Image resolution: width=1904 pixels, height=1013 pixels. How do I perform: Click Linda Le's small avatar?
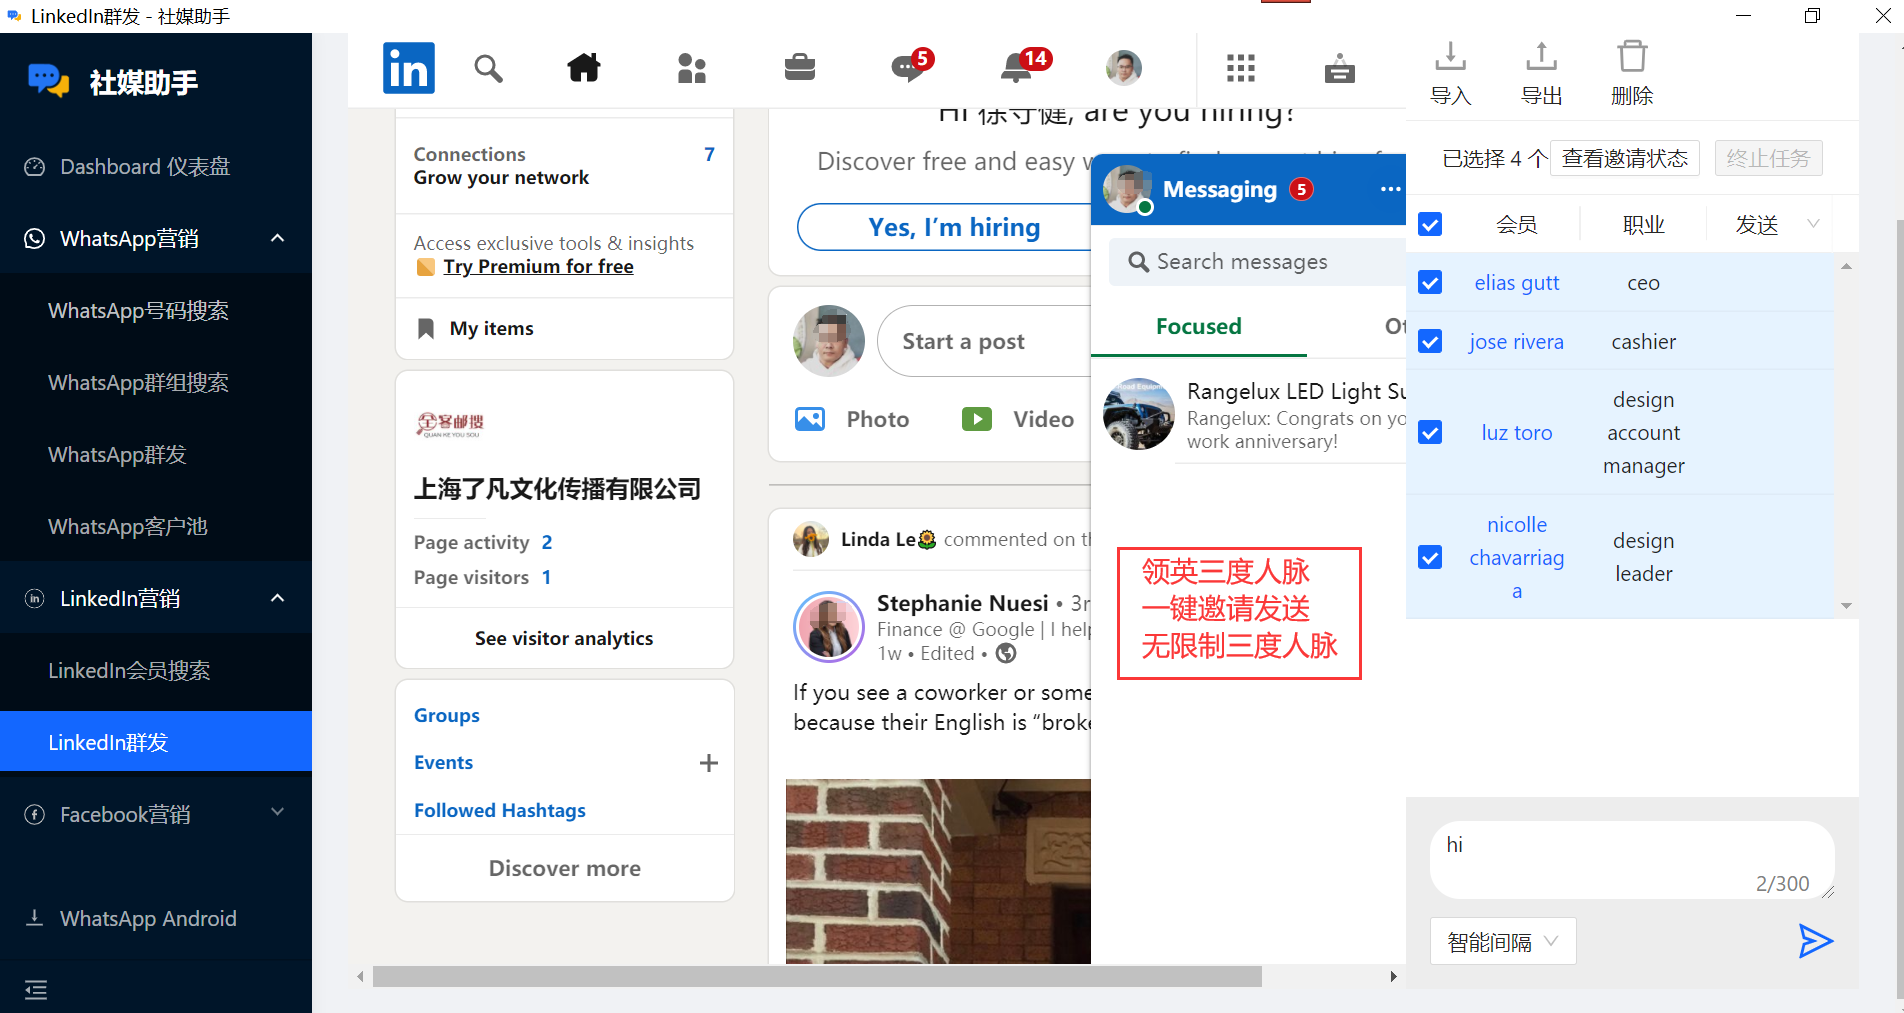tap(811, 539)
